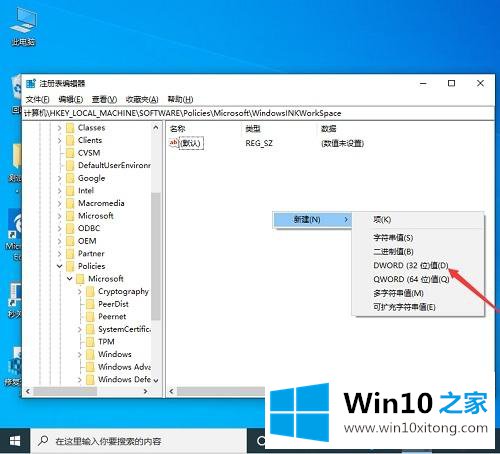Expand the Cryptography key
Viewport: 500px width, 454px height.
tap(79, 292)
